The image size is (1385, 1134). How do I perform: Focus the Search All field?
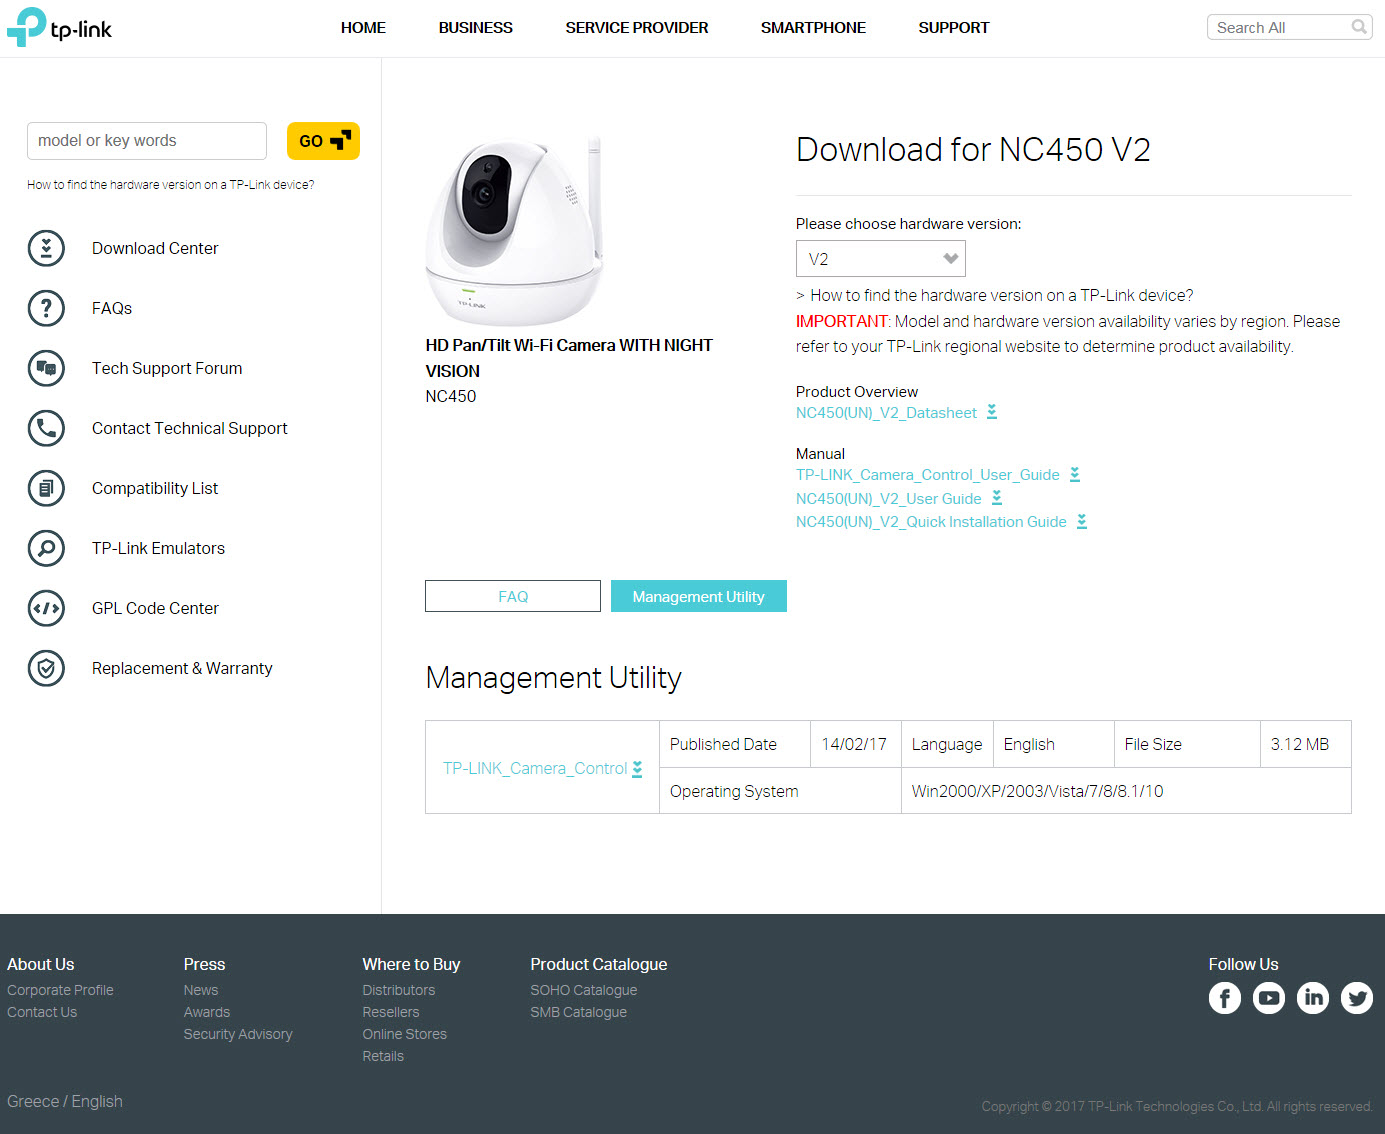1280,27
